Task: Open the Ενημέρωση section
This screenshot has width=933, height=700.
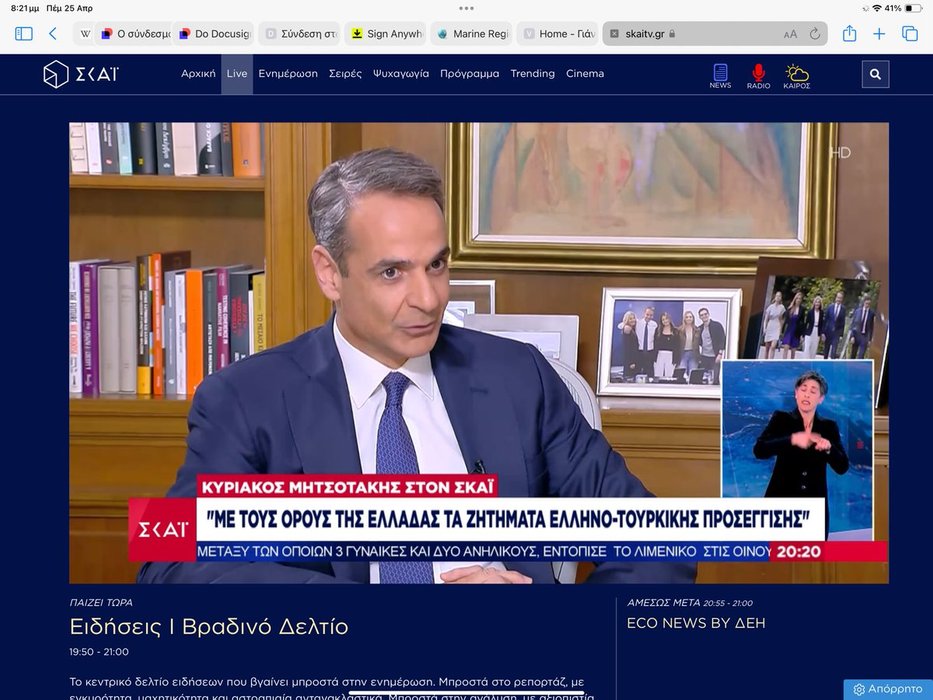Action: coord(288,74)
